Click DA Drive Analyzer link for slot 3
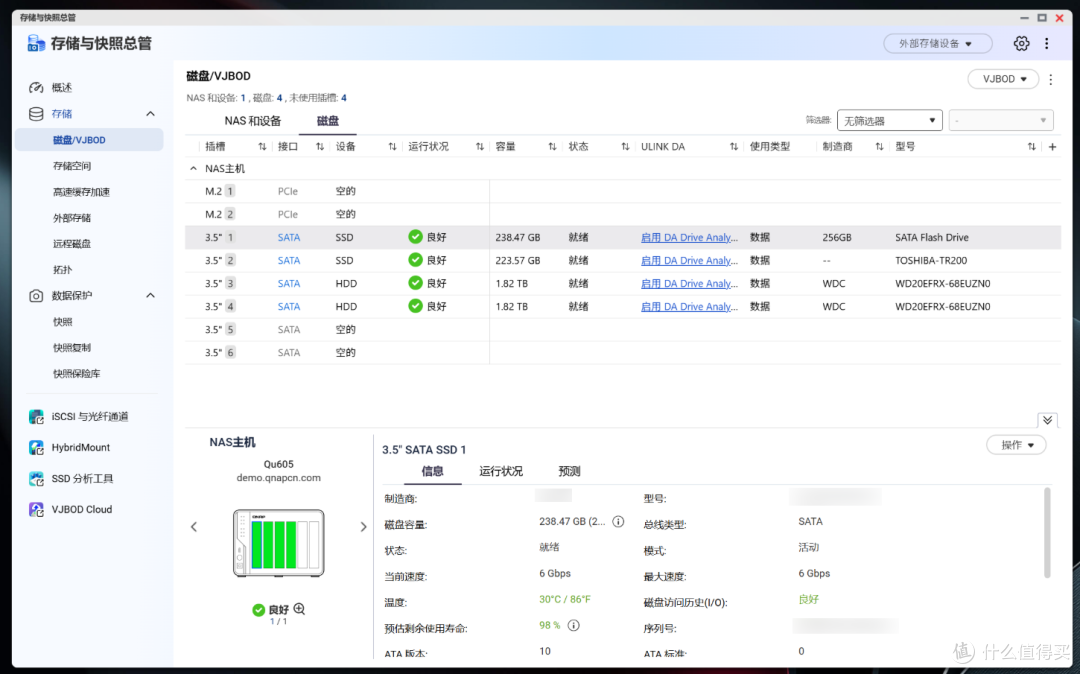 689,283
